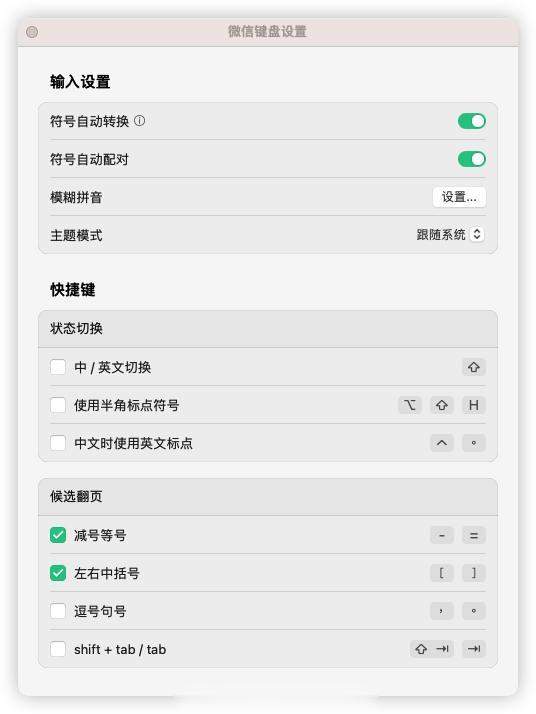Check the 使用半角标点符号 option

(x=58, y=405)
